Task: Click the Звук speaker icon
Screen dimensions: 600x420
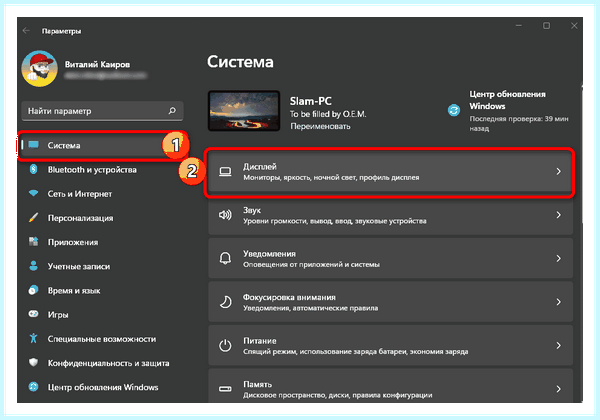Action: click(x=225, y=215)
